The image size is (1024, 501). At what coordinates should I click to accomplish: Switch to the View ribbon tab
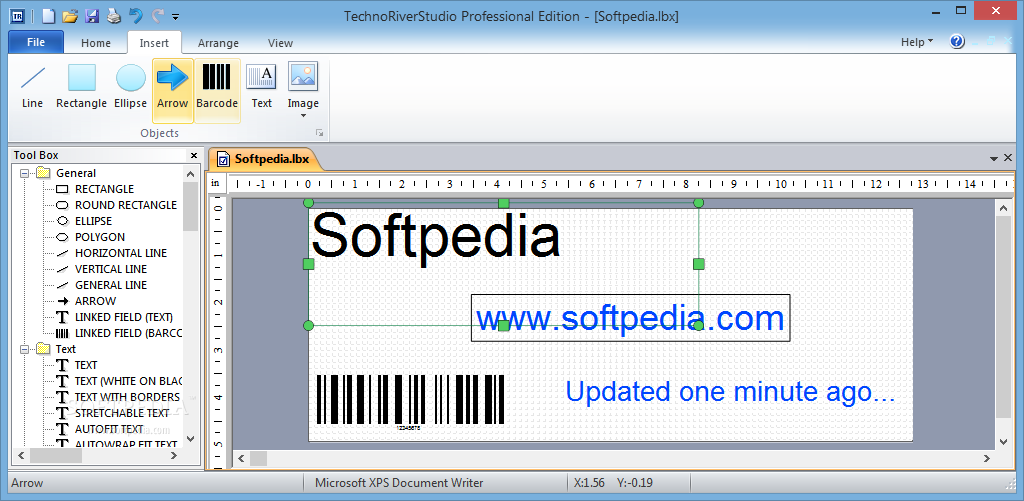click(280, 43)
